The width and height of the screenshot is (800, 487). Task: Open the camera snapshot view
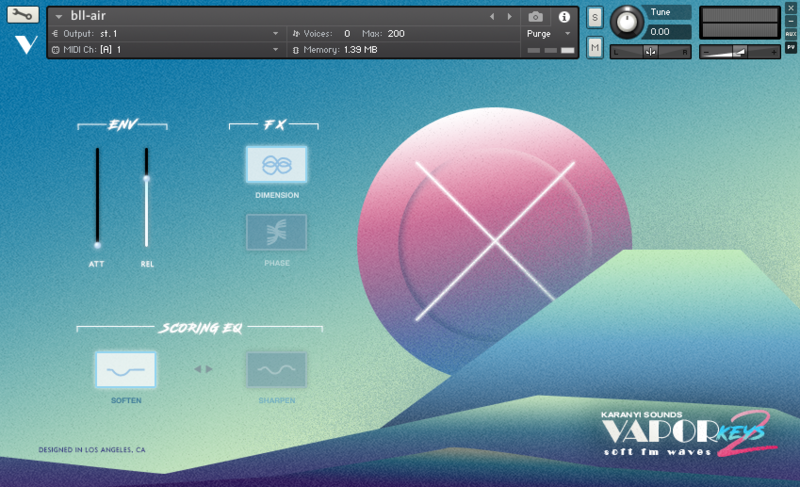coord(535,17)
